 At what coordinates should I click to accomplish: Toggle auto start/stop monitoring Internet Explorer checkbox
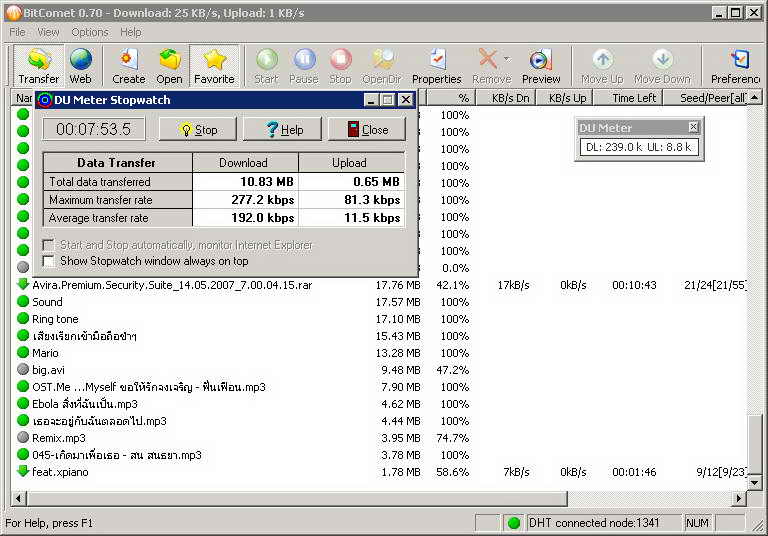48,244
